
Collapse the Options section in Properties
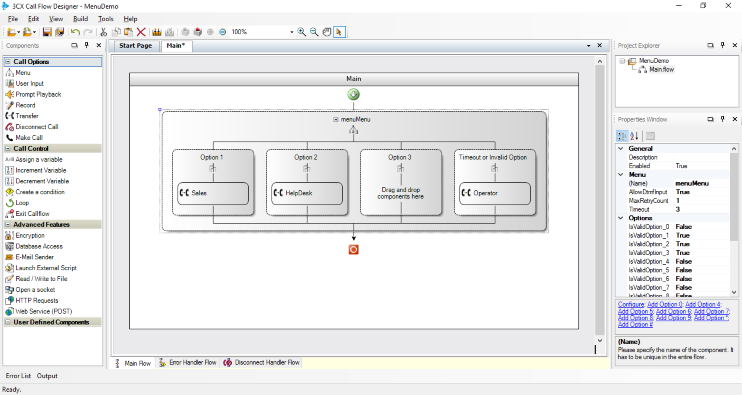[x=621, y=218]
